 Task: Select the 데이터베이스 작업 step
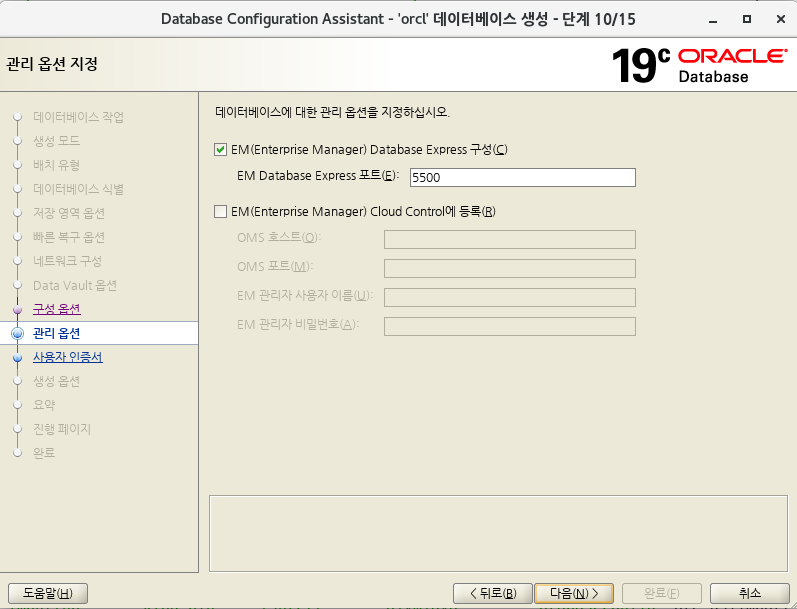(78, 117)
